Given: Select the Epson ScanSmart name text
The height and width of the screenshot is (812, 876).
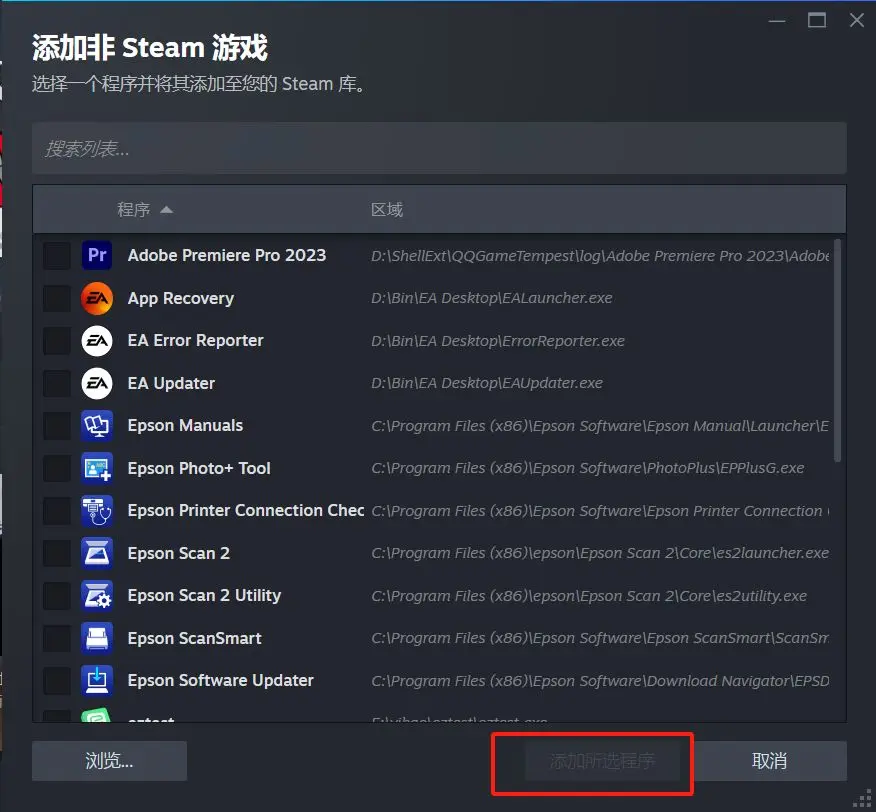Looking at the screenshot, I should coord(194,638).
